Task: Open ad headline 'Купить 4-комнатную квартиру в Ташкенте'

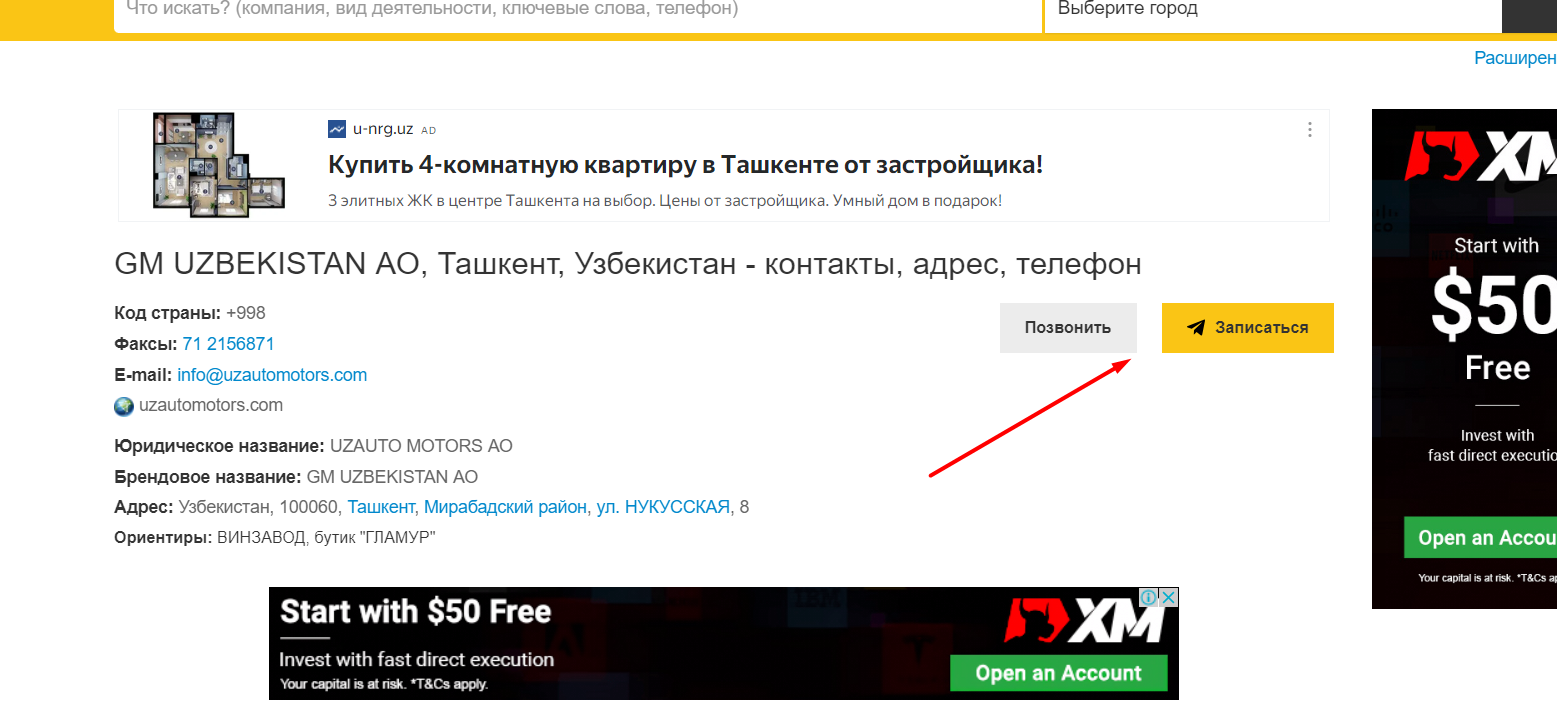Action: 685,165
